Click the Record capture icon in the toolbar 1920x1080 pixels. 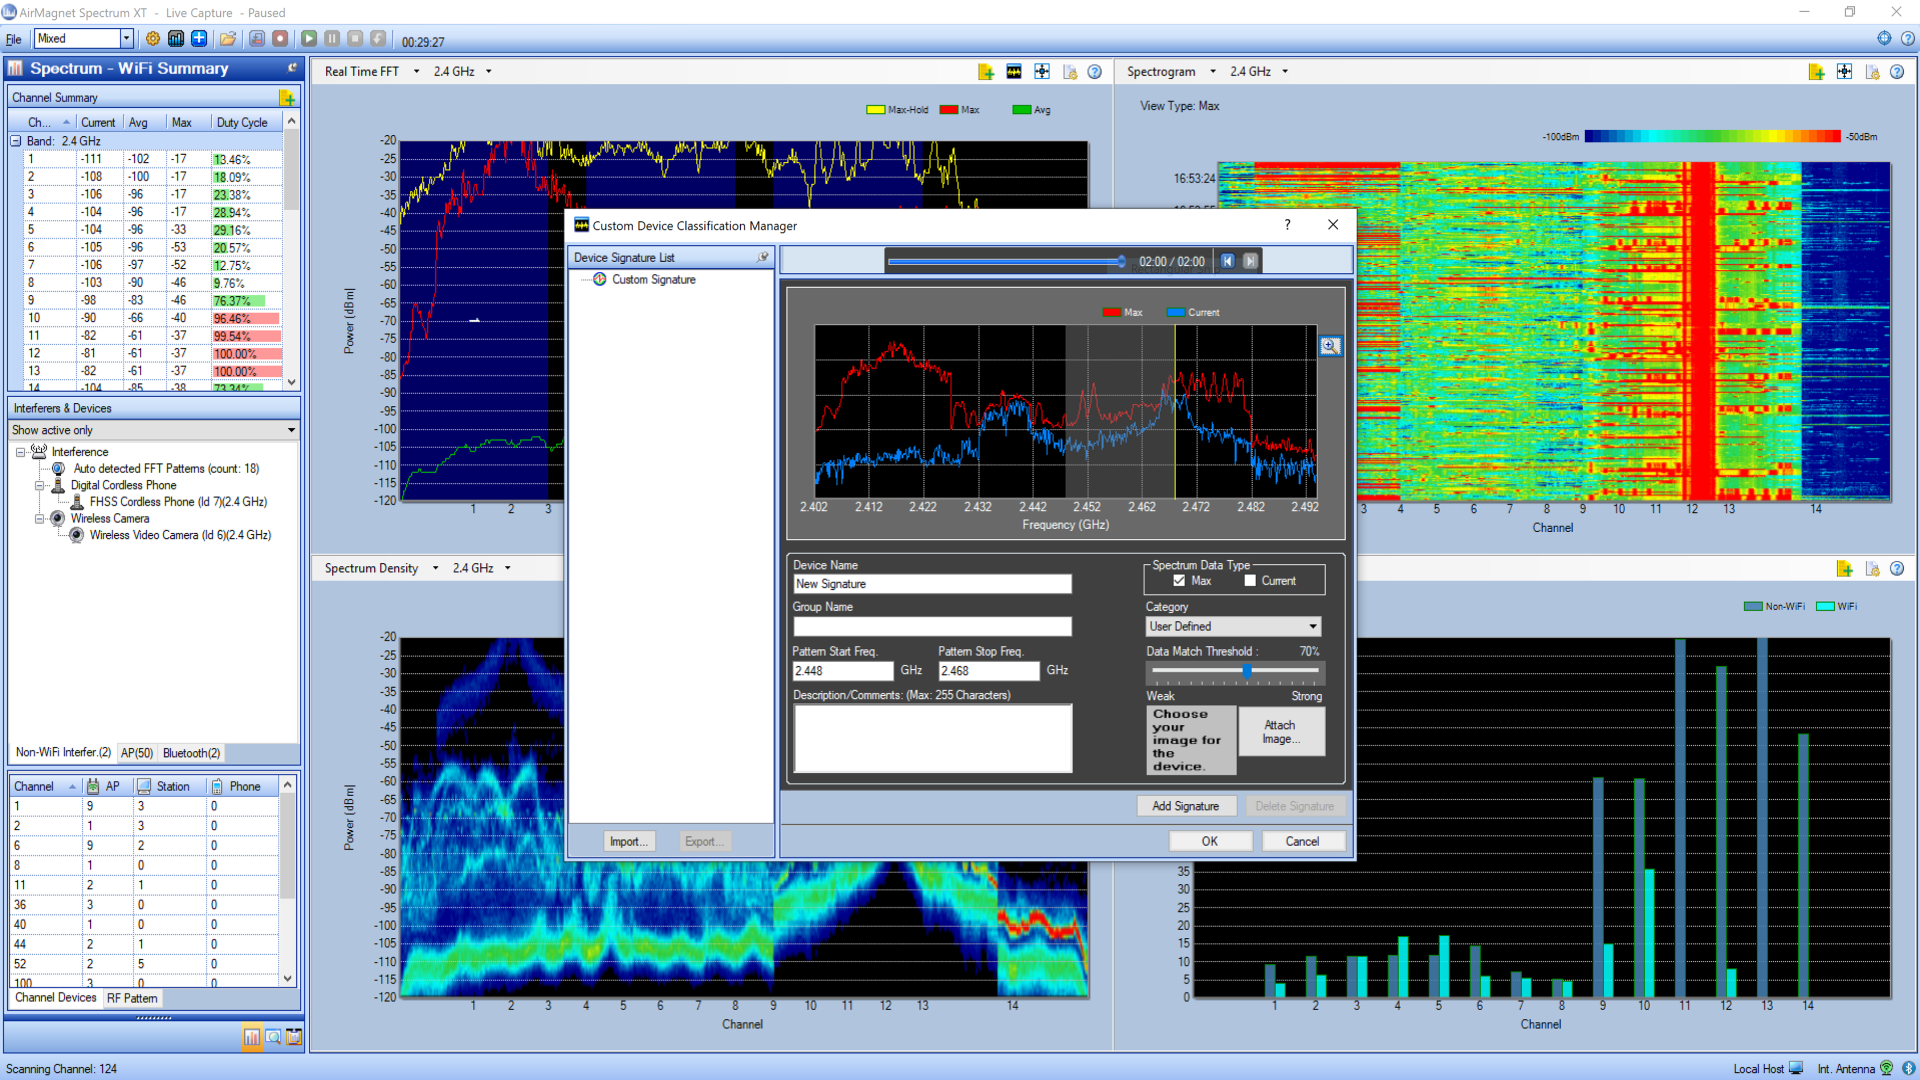coord(281,38)
